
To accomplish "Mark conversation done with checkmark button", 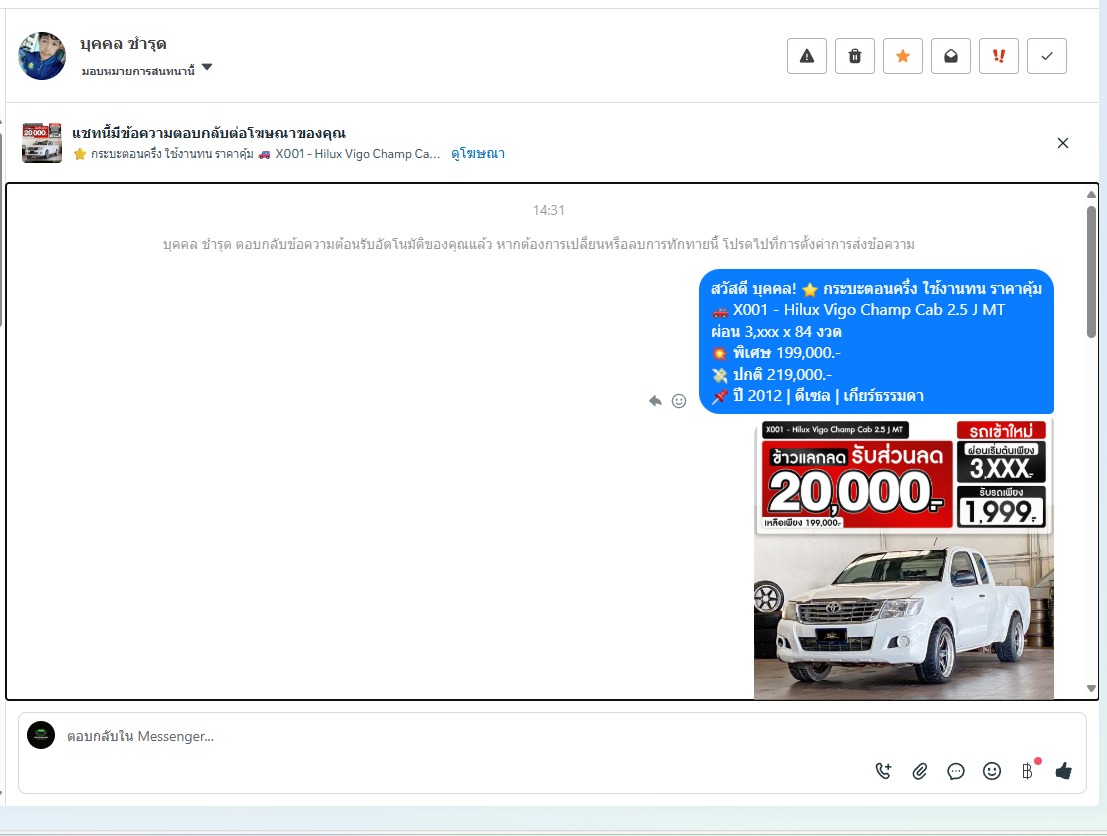I will coord(1047,56).
